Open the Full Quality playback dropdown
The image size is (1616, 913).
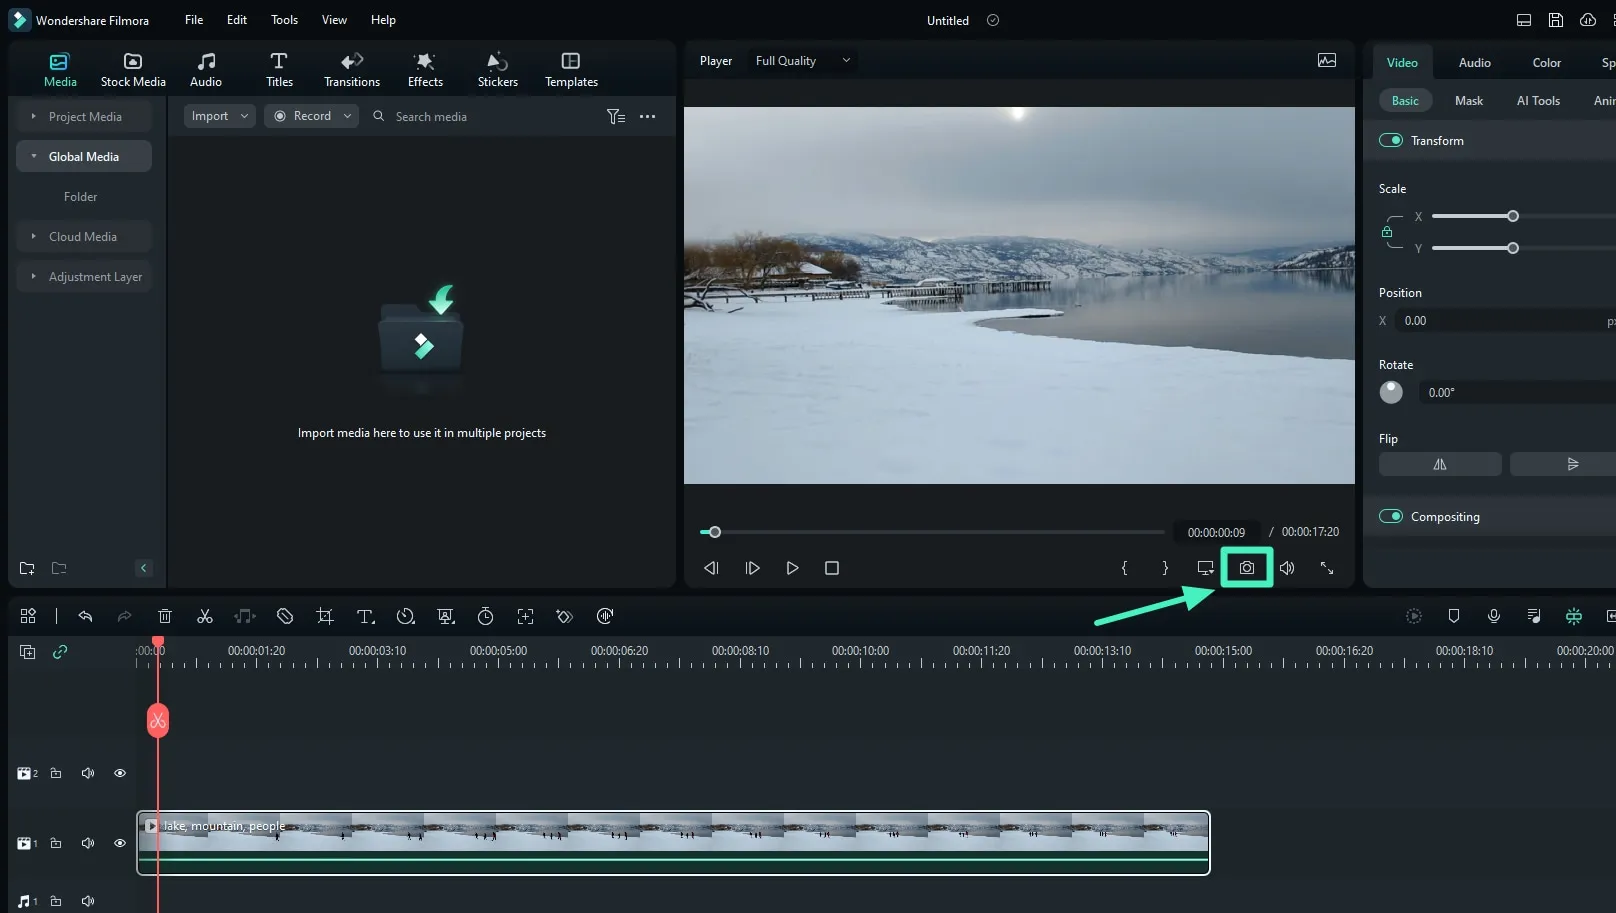tap(800, 60)
